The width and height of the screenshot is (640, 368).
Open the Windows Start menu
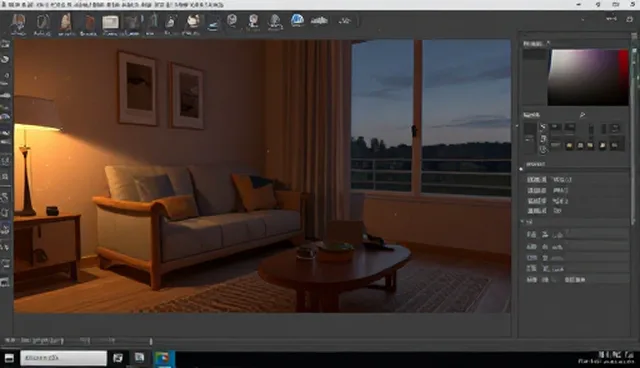(x=9, y=358)
